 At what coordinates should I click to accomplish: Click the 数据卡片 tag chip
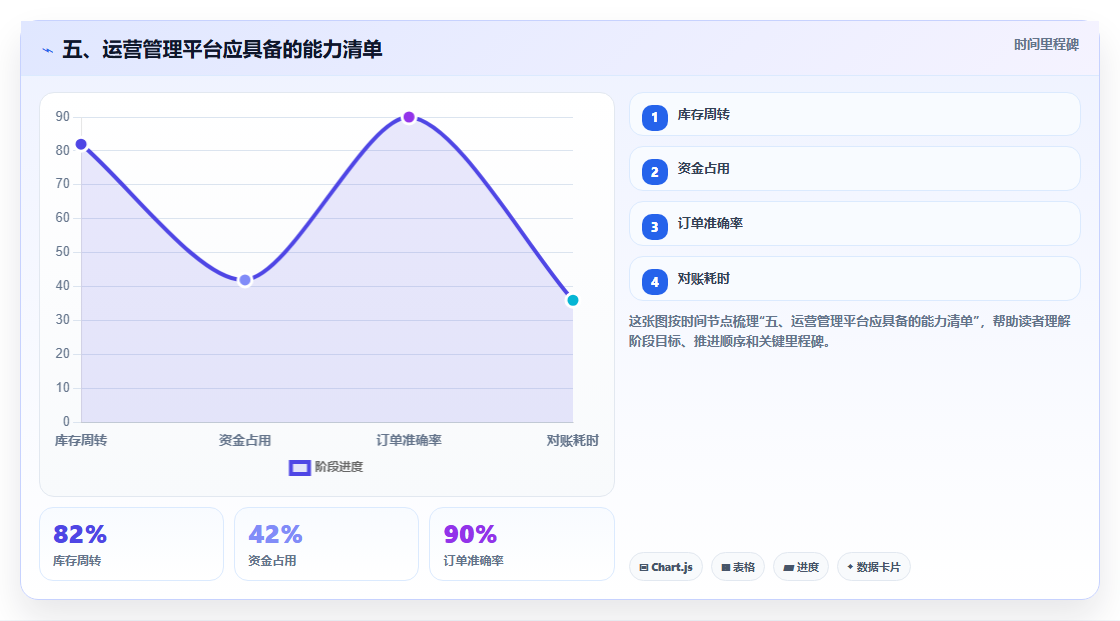tap(874, 567)
